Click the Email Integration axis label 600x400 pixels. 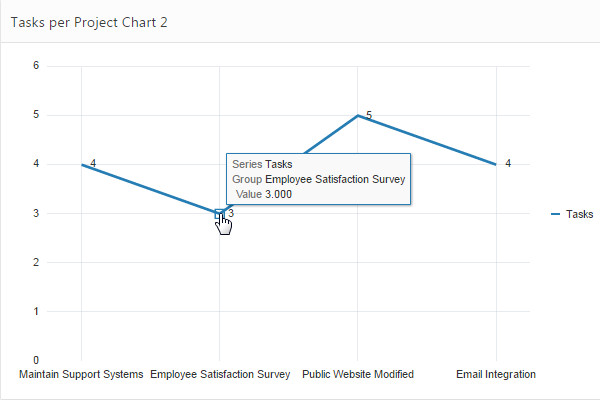[495, 375]
